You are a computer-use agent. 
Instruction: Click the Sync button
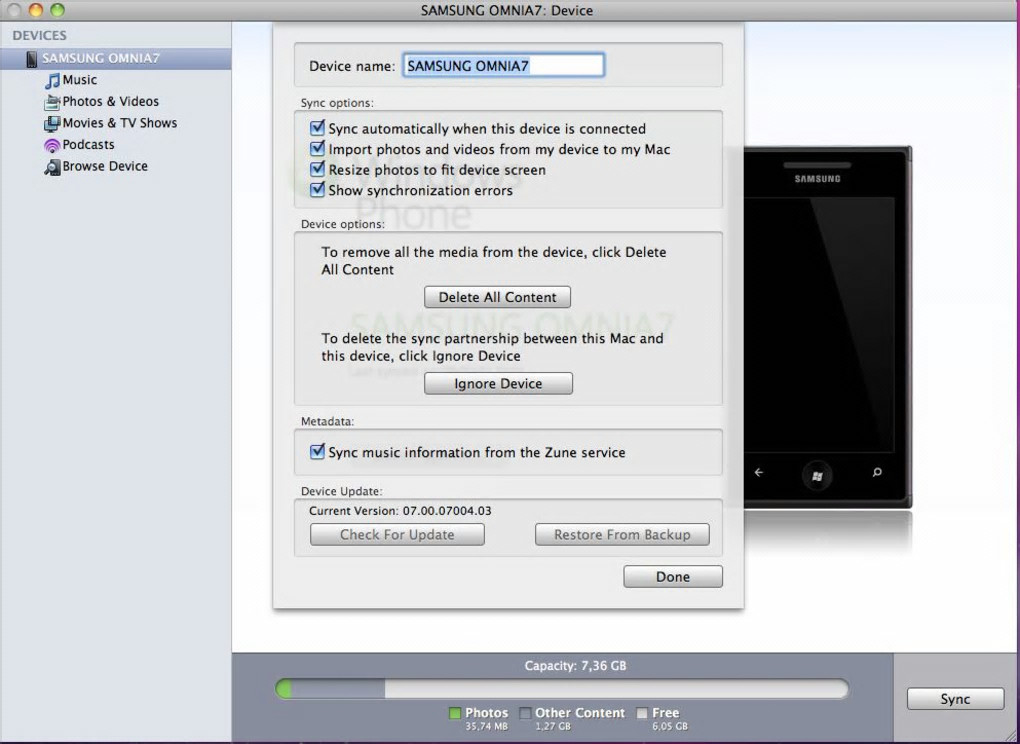pos(955,699)
